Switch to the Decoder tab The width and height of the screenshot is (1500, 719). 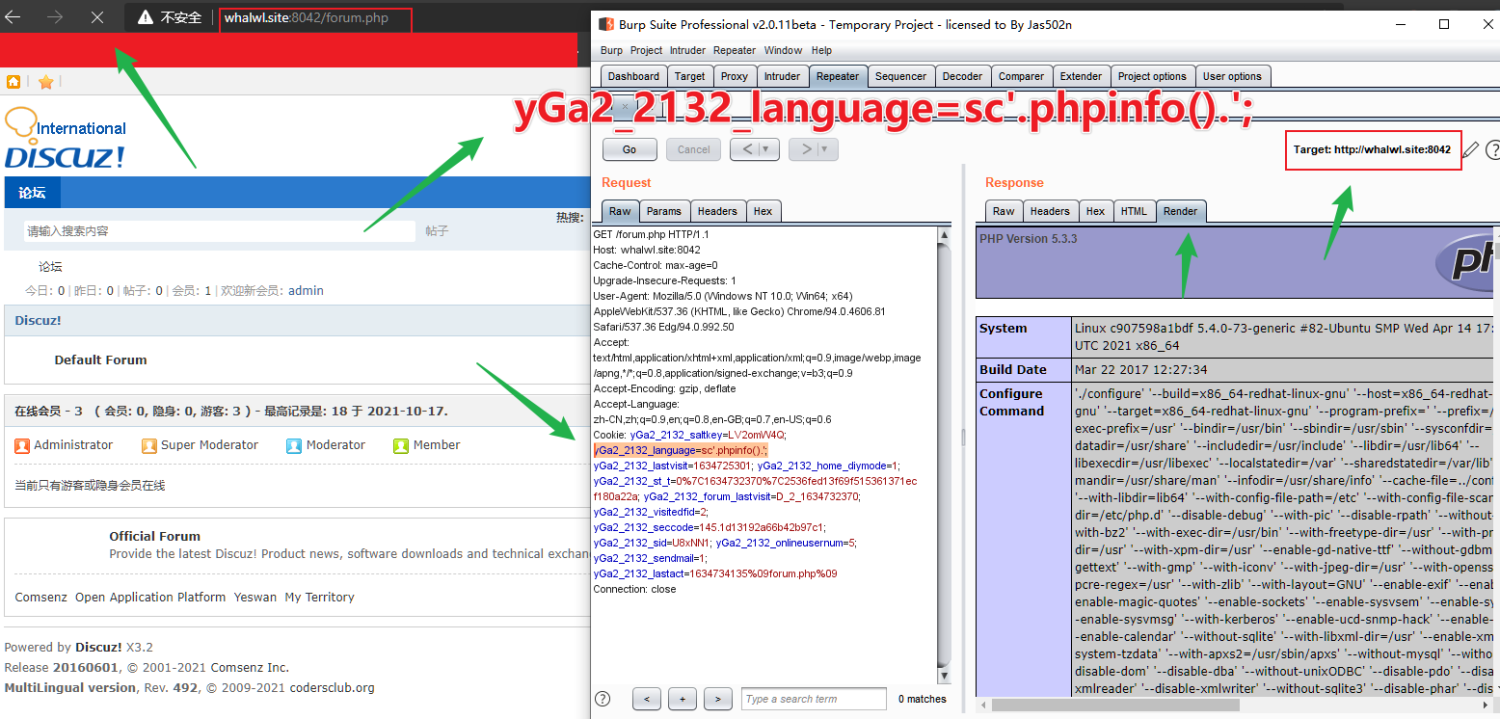click(x=963, y=76)
